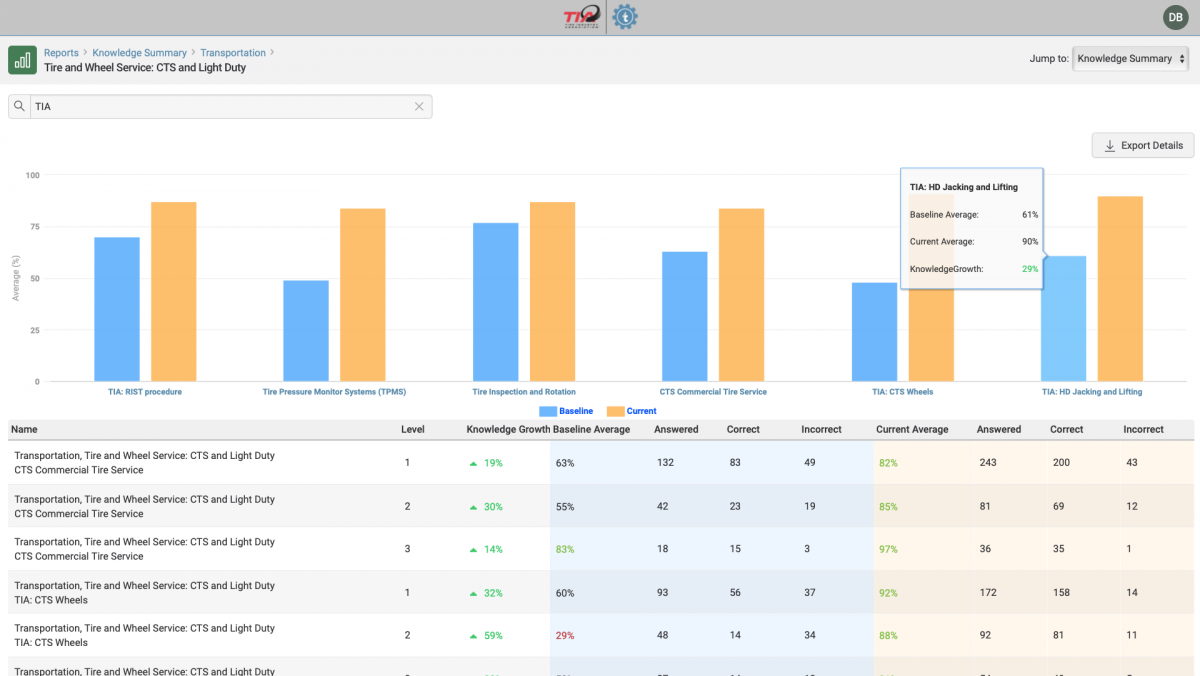The width and height of the screenshot is (1200, 676).
Task: Click the 158 correct cell
Action: pos(1061,593)
